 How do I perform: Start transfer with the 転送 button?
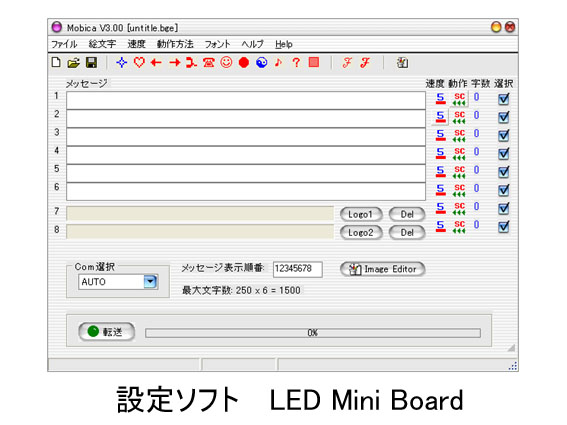tap(107, 332)
